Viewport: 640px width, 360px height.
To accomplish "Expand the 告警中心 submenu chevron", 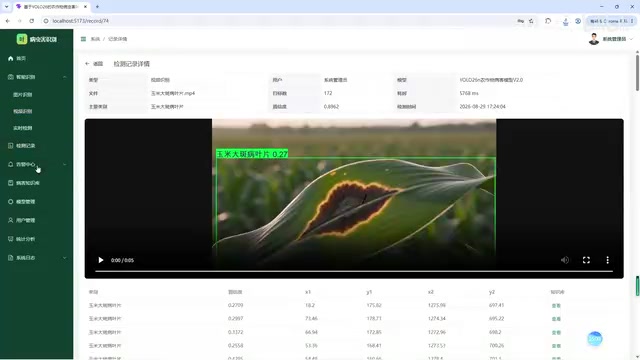I will tap(64, 164).
